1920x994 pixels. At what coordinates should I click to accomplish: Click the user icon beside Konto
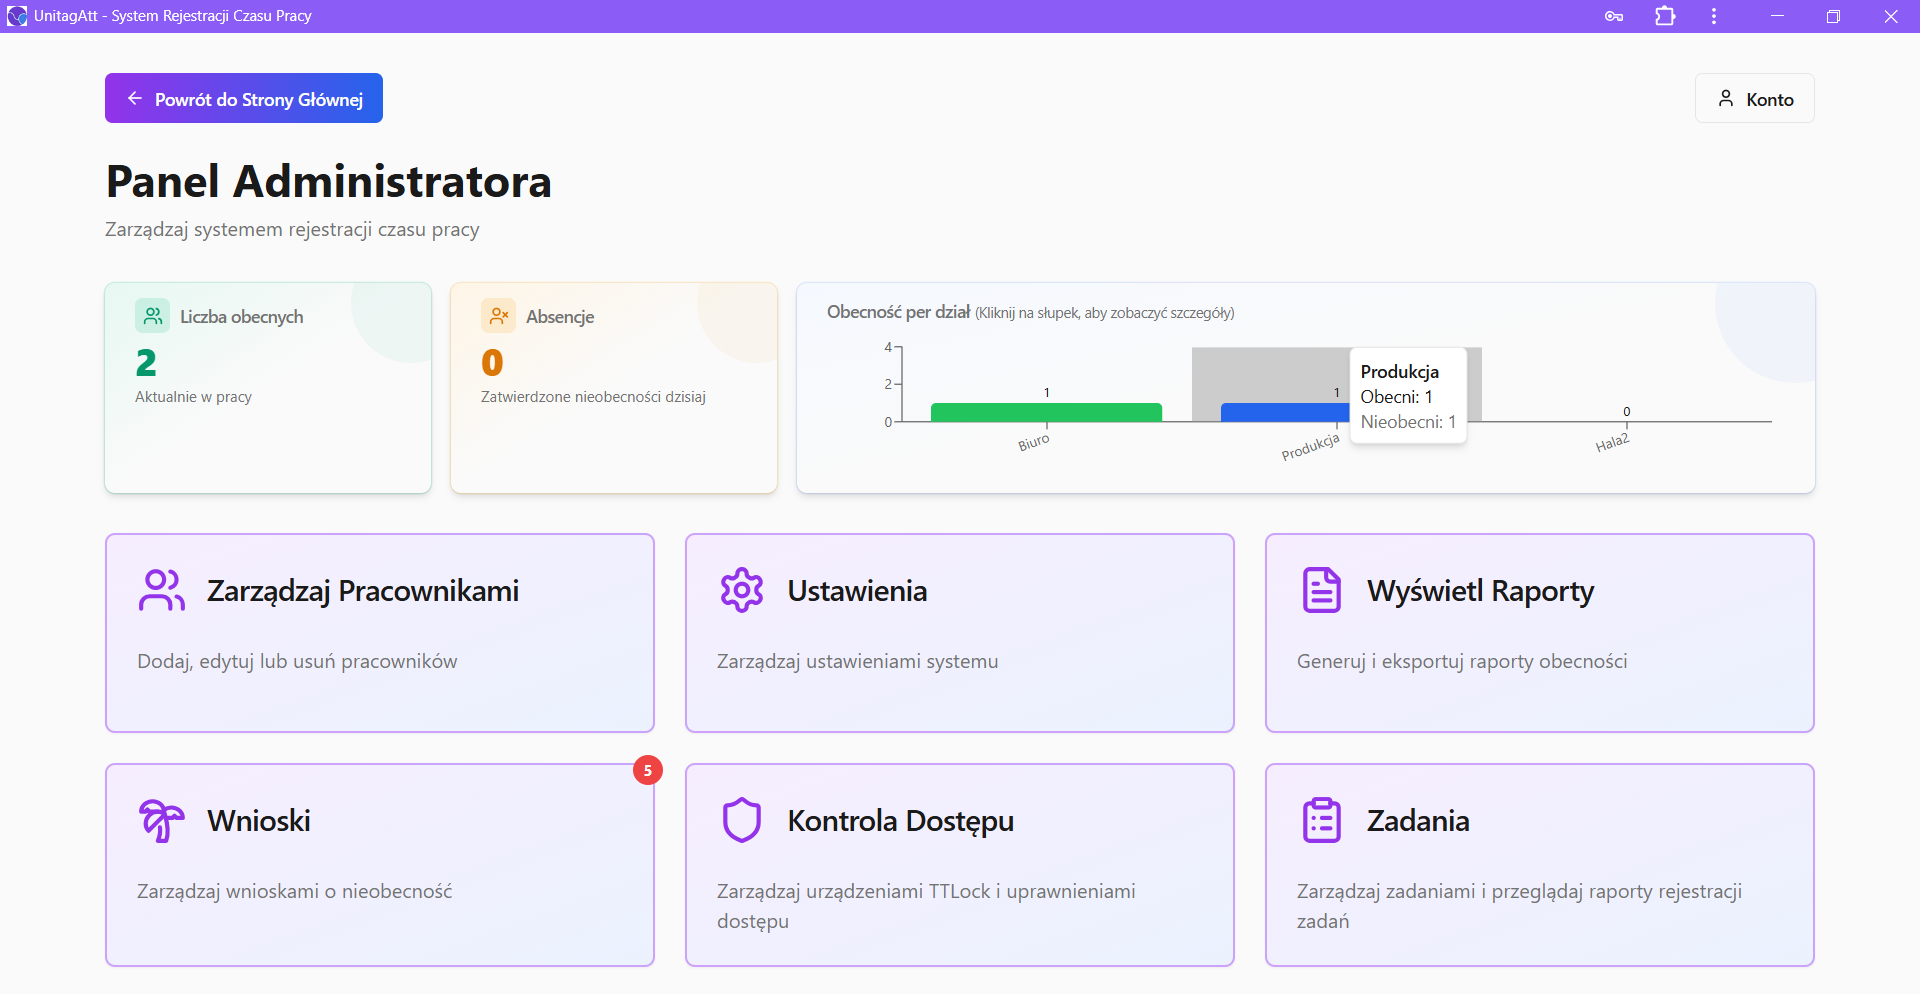pyautogui.click(x=1726, y=98)
